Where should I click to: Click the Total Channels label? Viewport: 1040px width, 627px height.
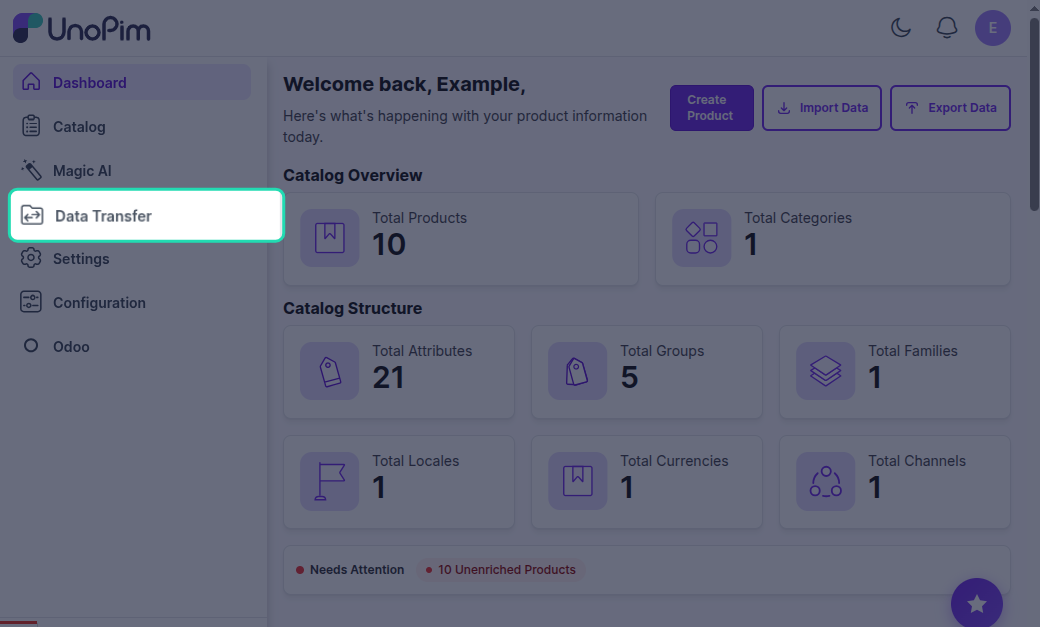tap(917, 460)
